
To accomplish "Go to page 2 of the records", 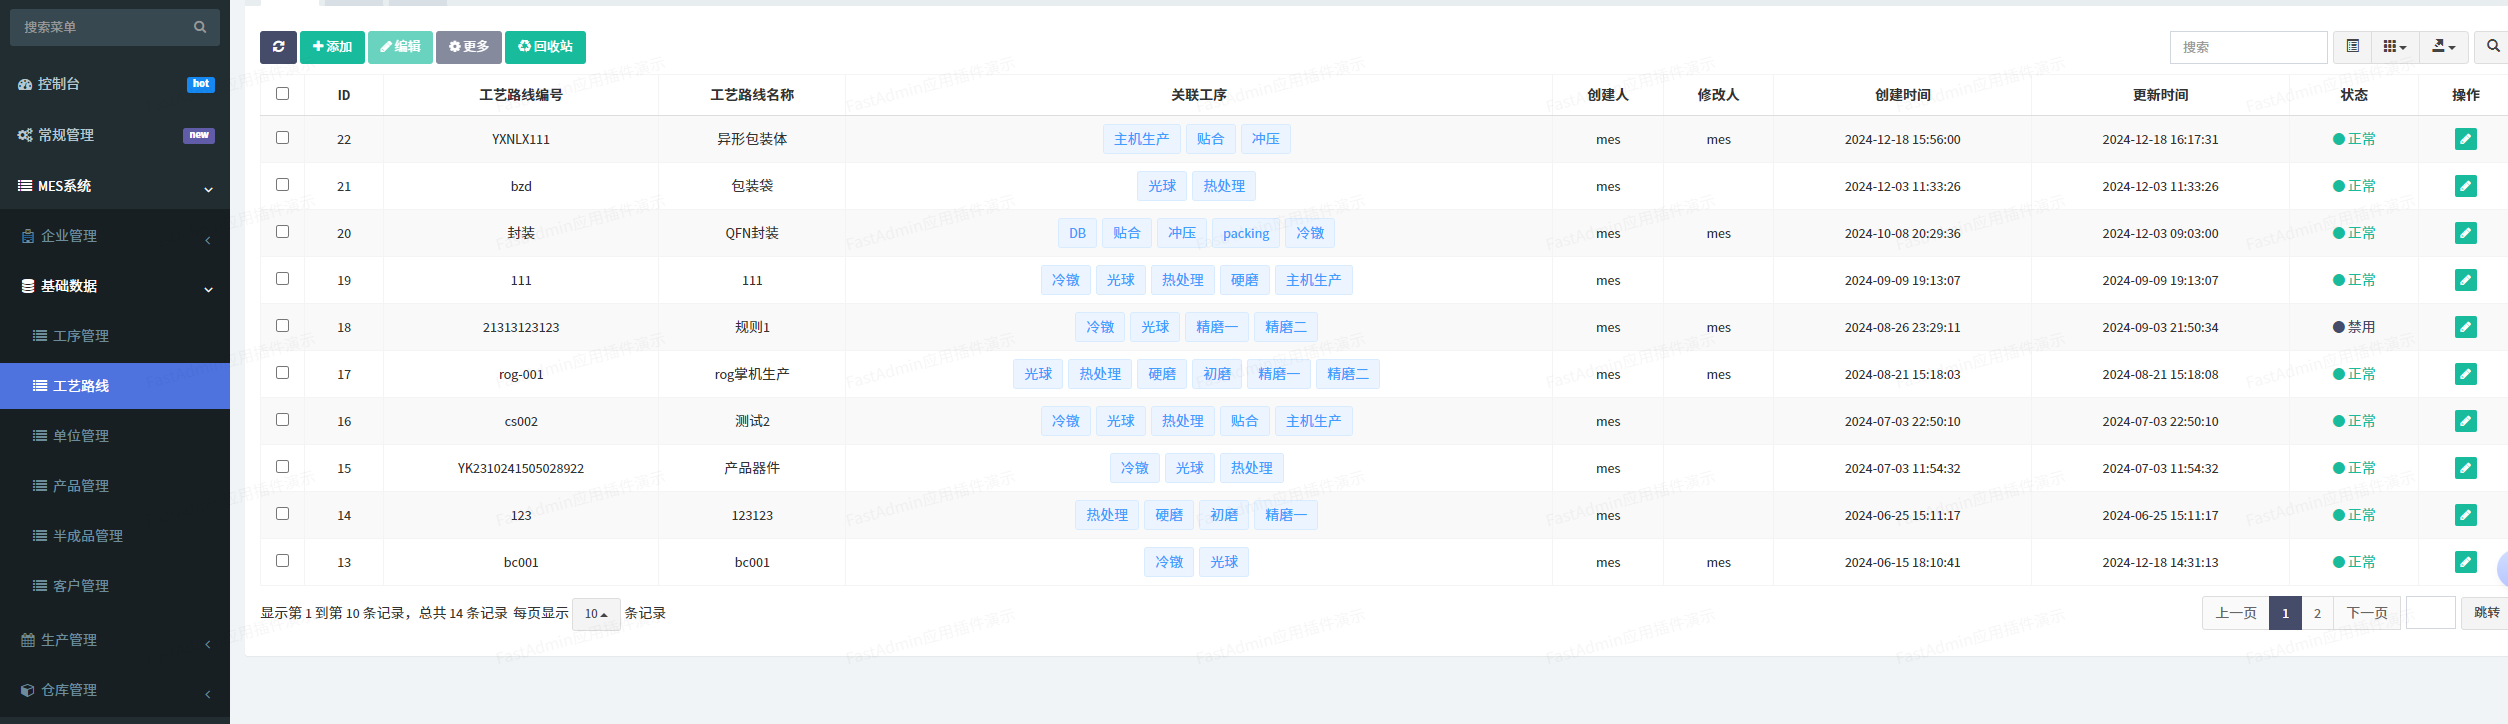I will [2317, 613].
